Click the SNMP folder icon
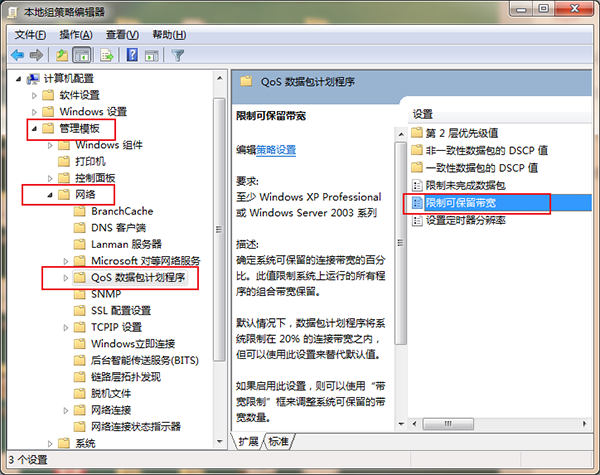Image resolution: width=600 pixels, height=475 pixels. click(80, 294)
